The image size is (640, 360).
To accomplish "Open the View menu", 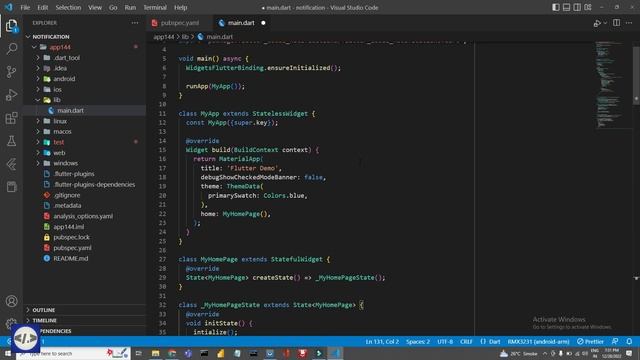I will click(x=95, y=7).
